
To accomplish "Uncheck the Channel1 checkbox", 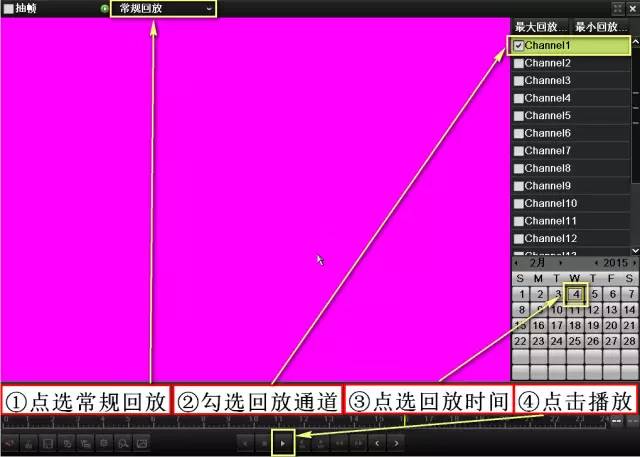I will point(518,46).
